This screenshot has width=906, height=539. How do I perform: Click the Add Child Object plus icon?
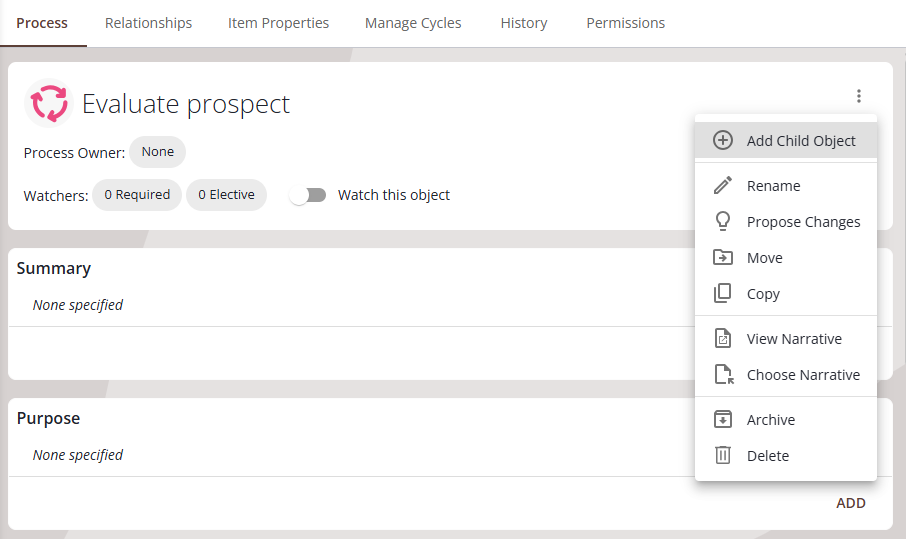(x=723, y=140)
